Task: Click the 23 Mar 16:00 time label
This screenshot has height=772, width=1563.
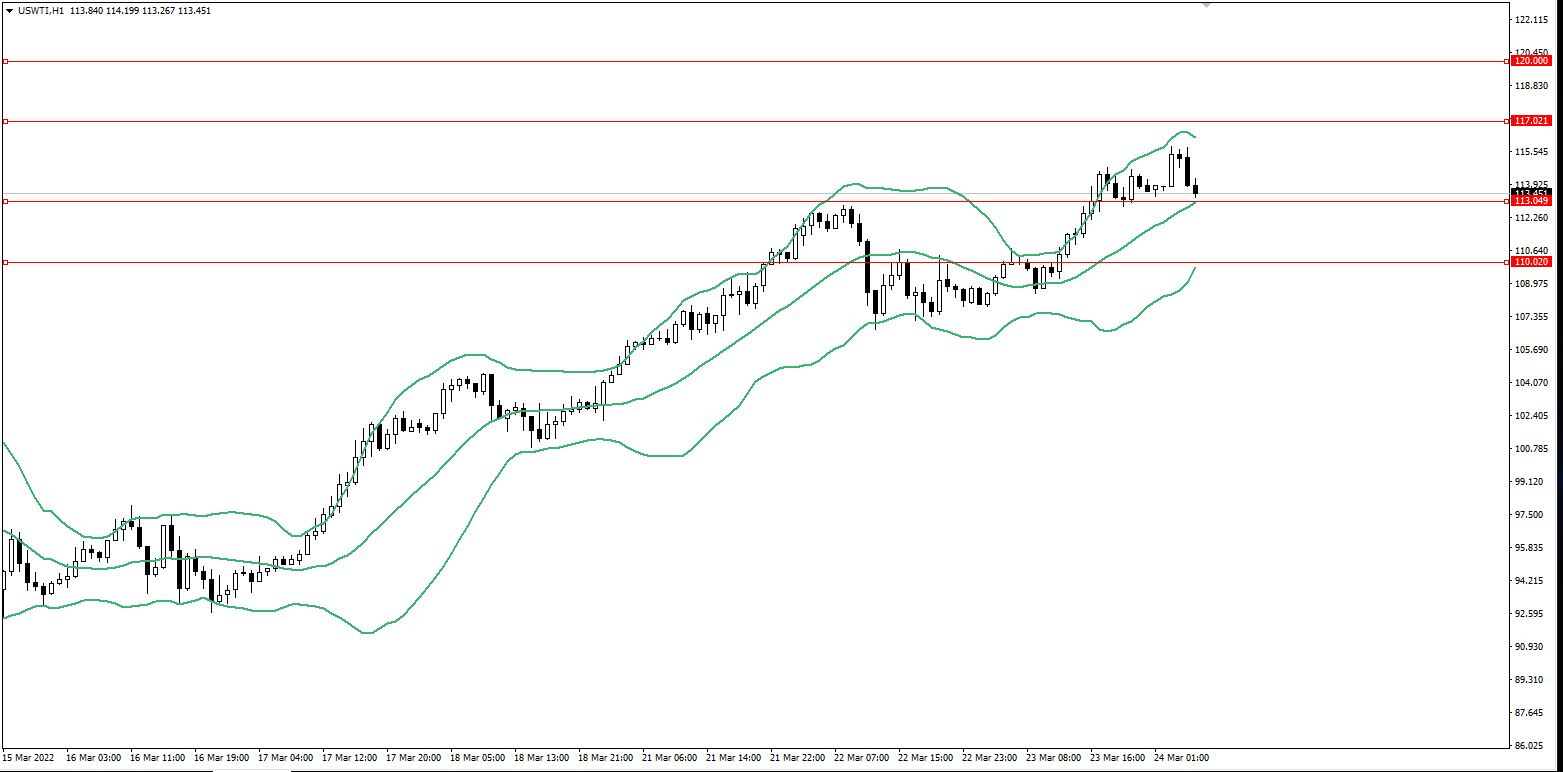Action: [x=1117, y=758]
